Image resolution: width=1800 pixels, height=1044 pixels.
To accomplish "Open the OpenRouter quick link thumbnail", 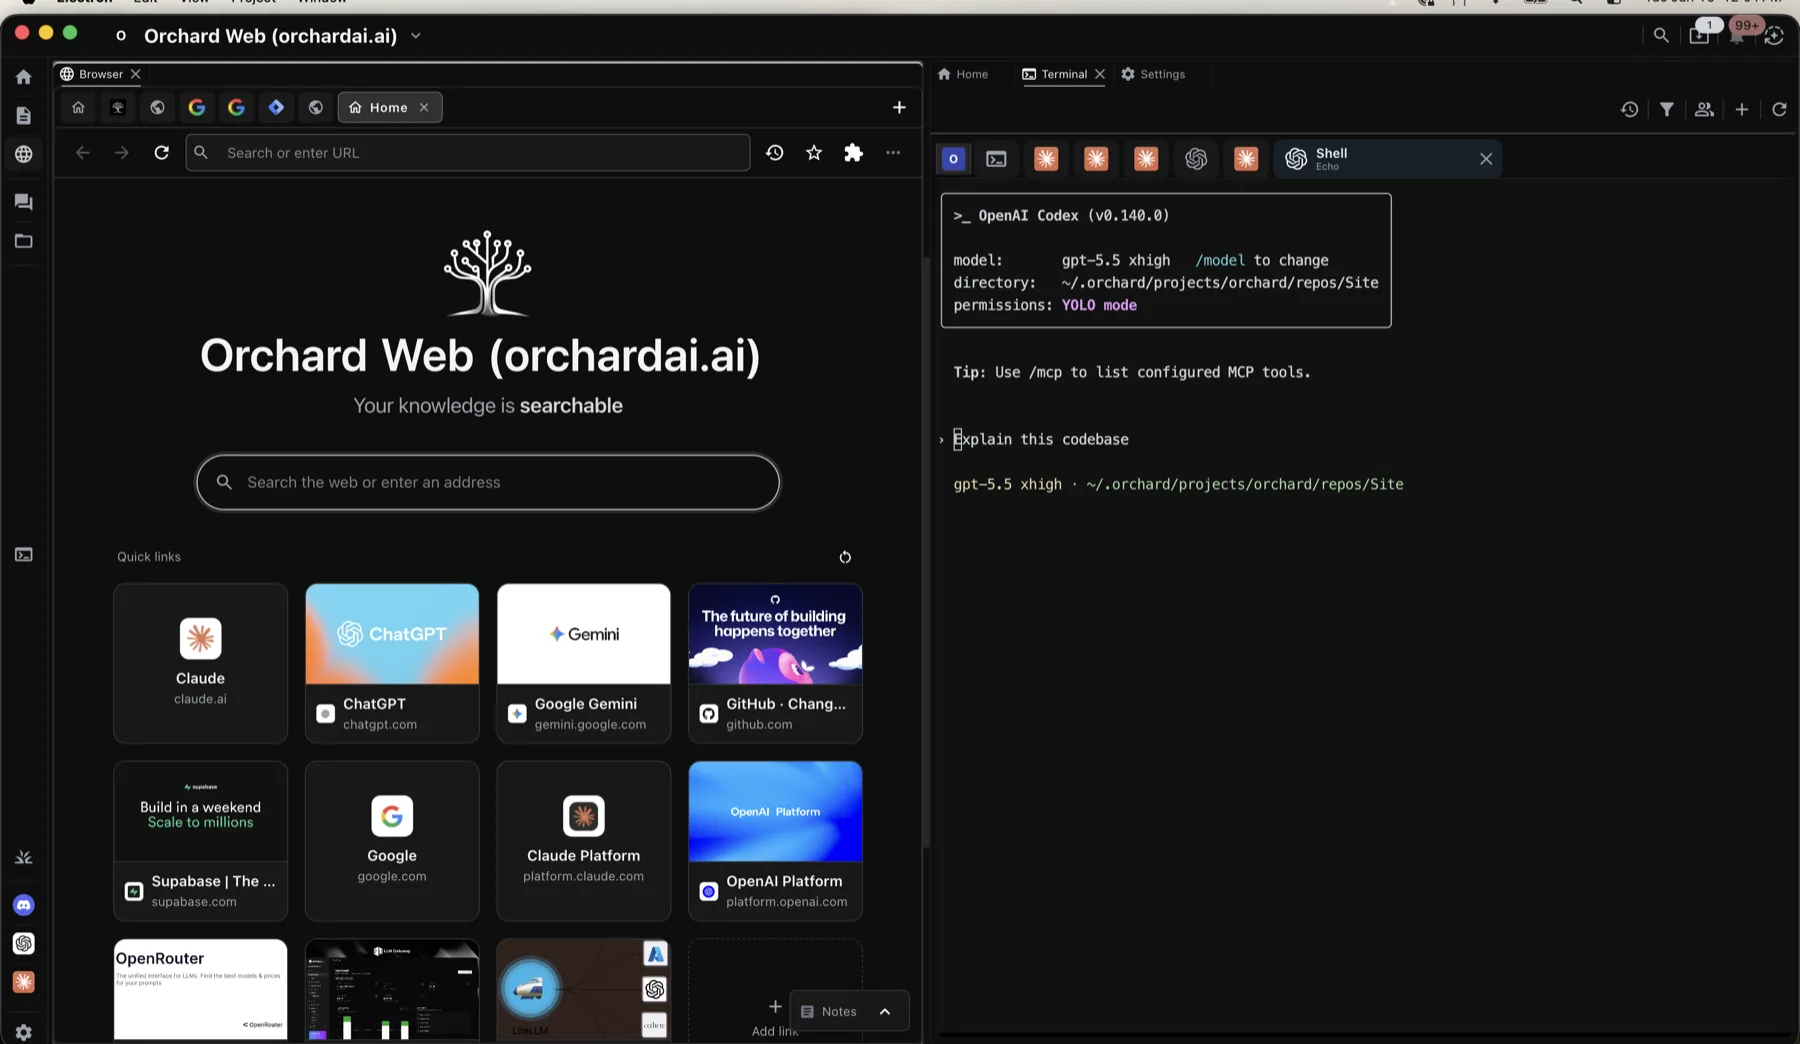I will [200, 989].
